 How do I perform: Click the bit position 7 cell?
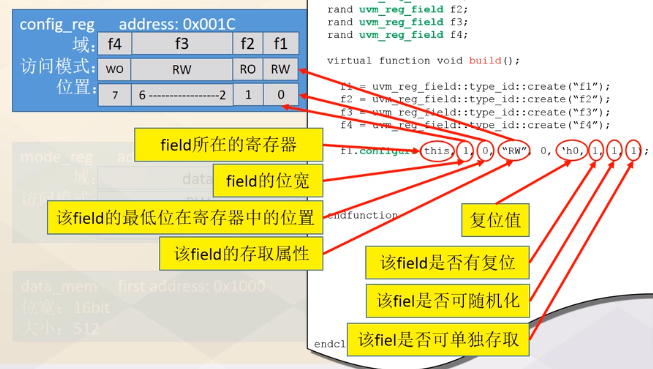coord(115,95)
